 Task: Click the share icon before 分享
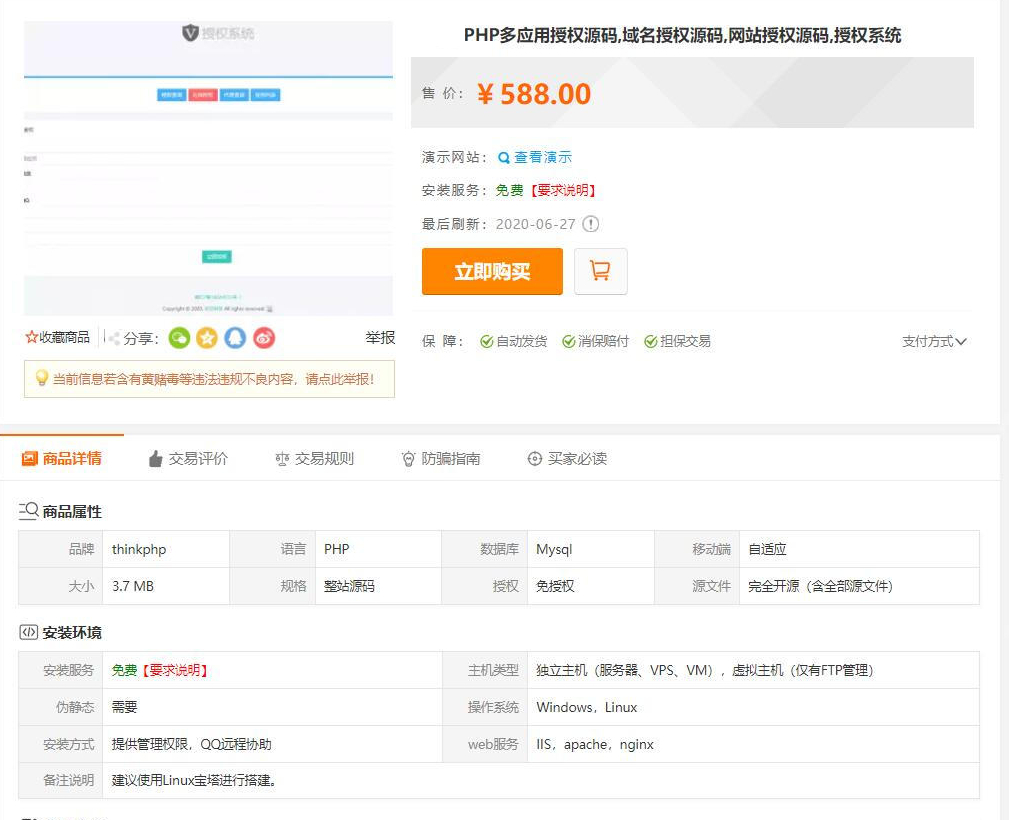(x=114, y=339)
